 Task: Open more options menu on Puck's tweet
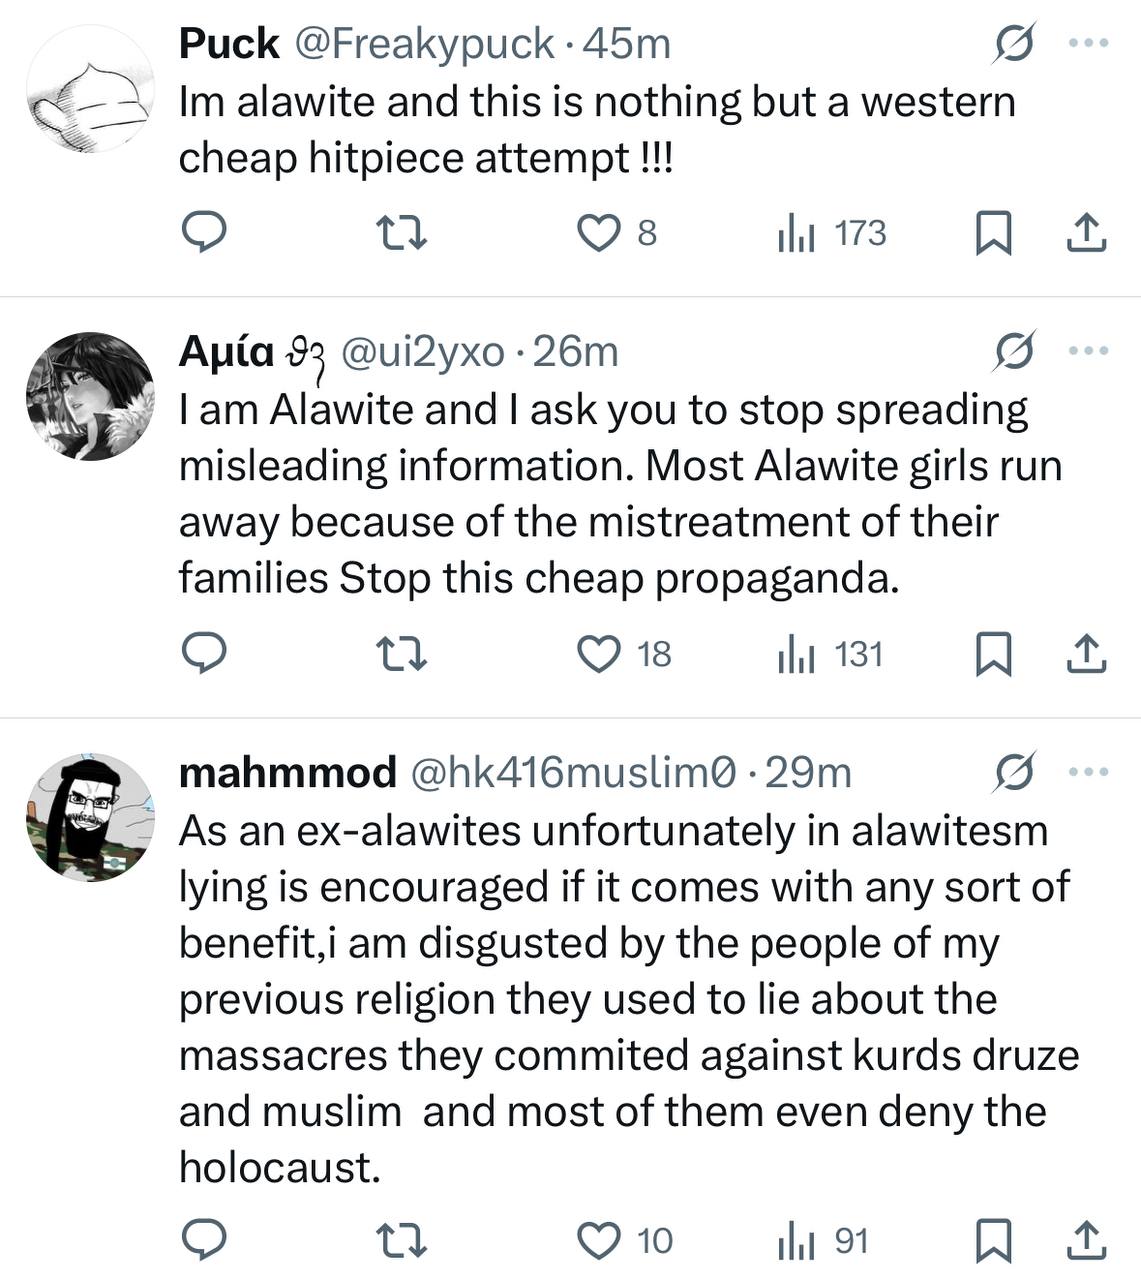point(1088,44)
